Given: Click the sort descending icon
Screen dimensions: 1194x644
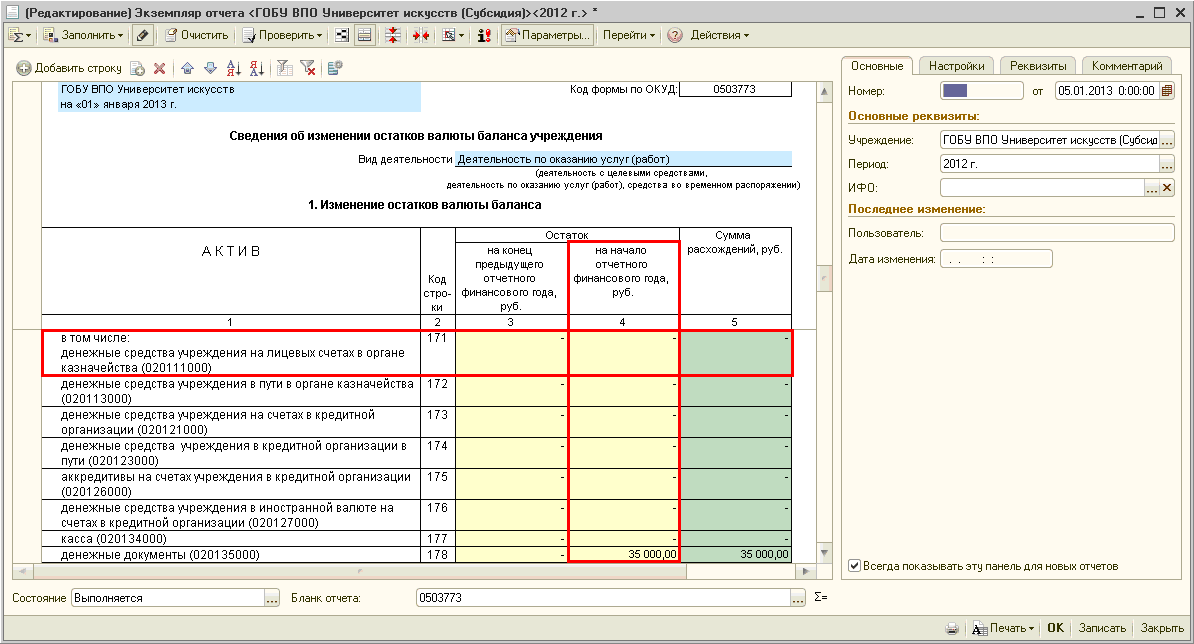Looking at the screenshot, I should [256, 69].
